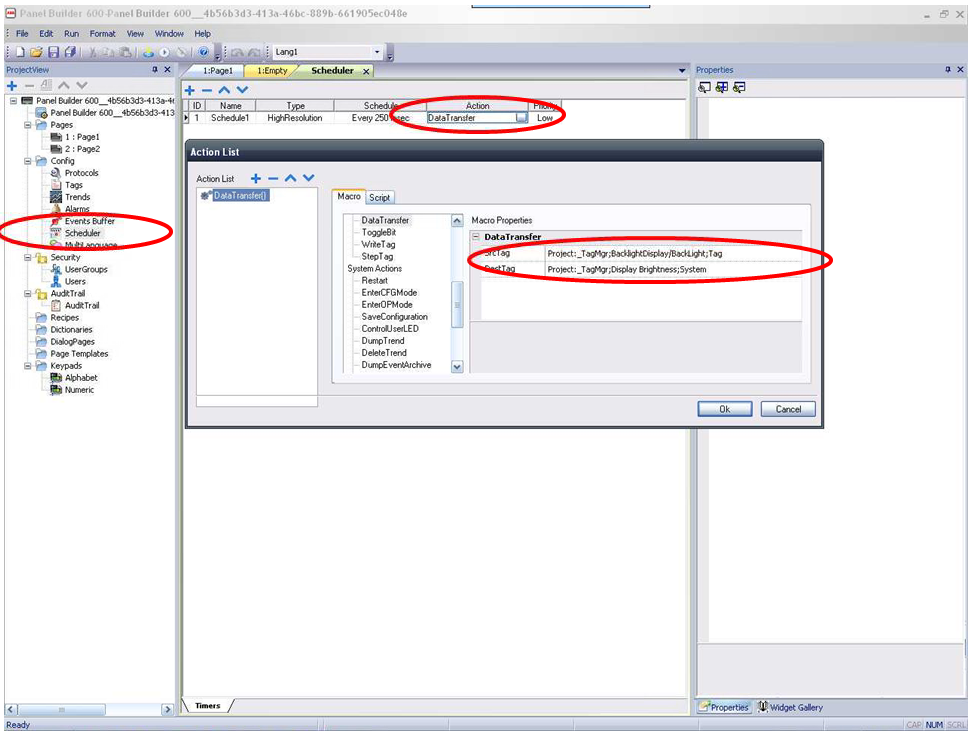Collapse the Security tree node

(28, 257)
